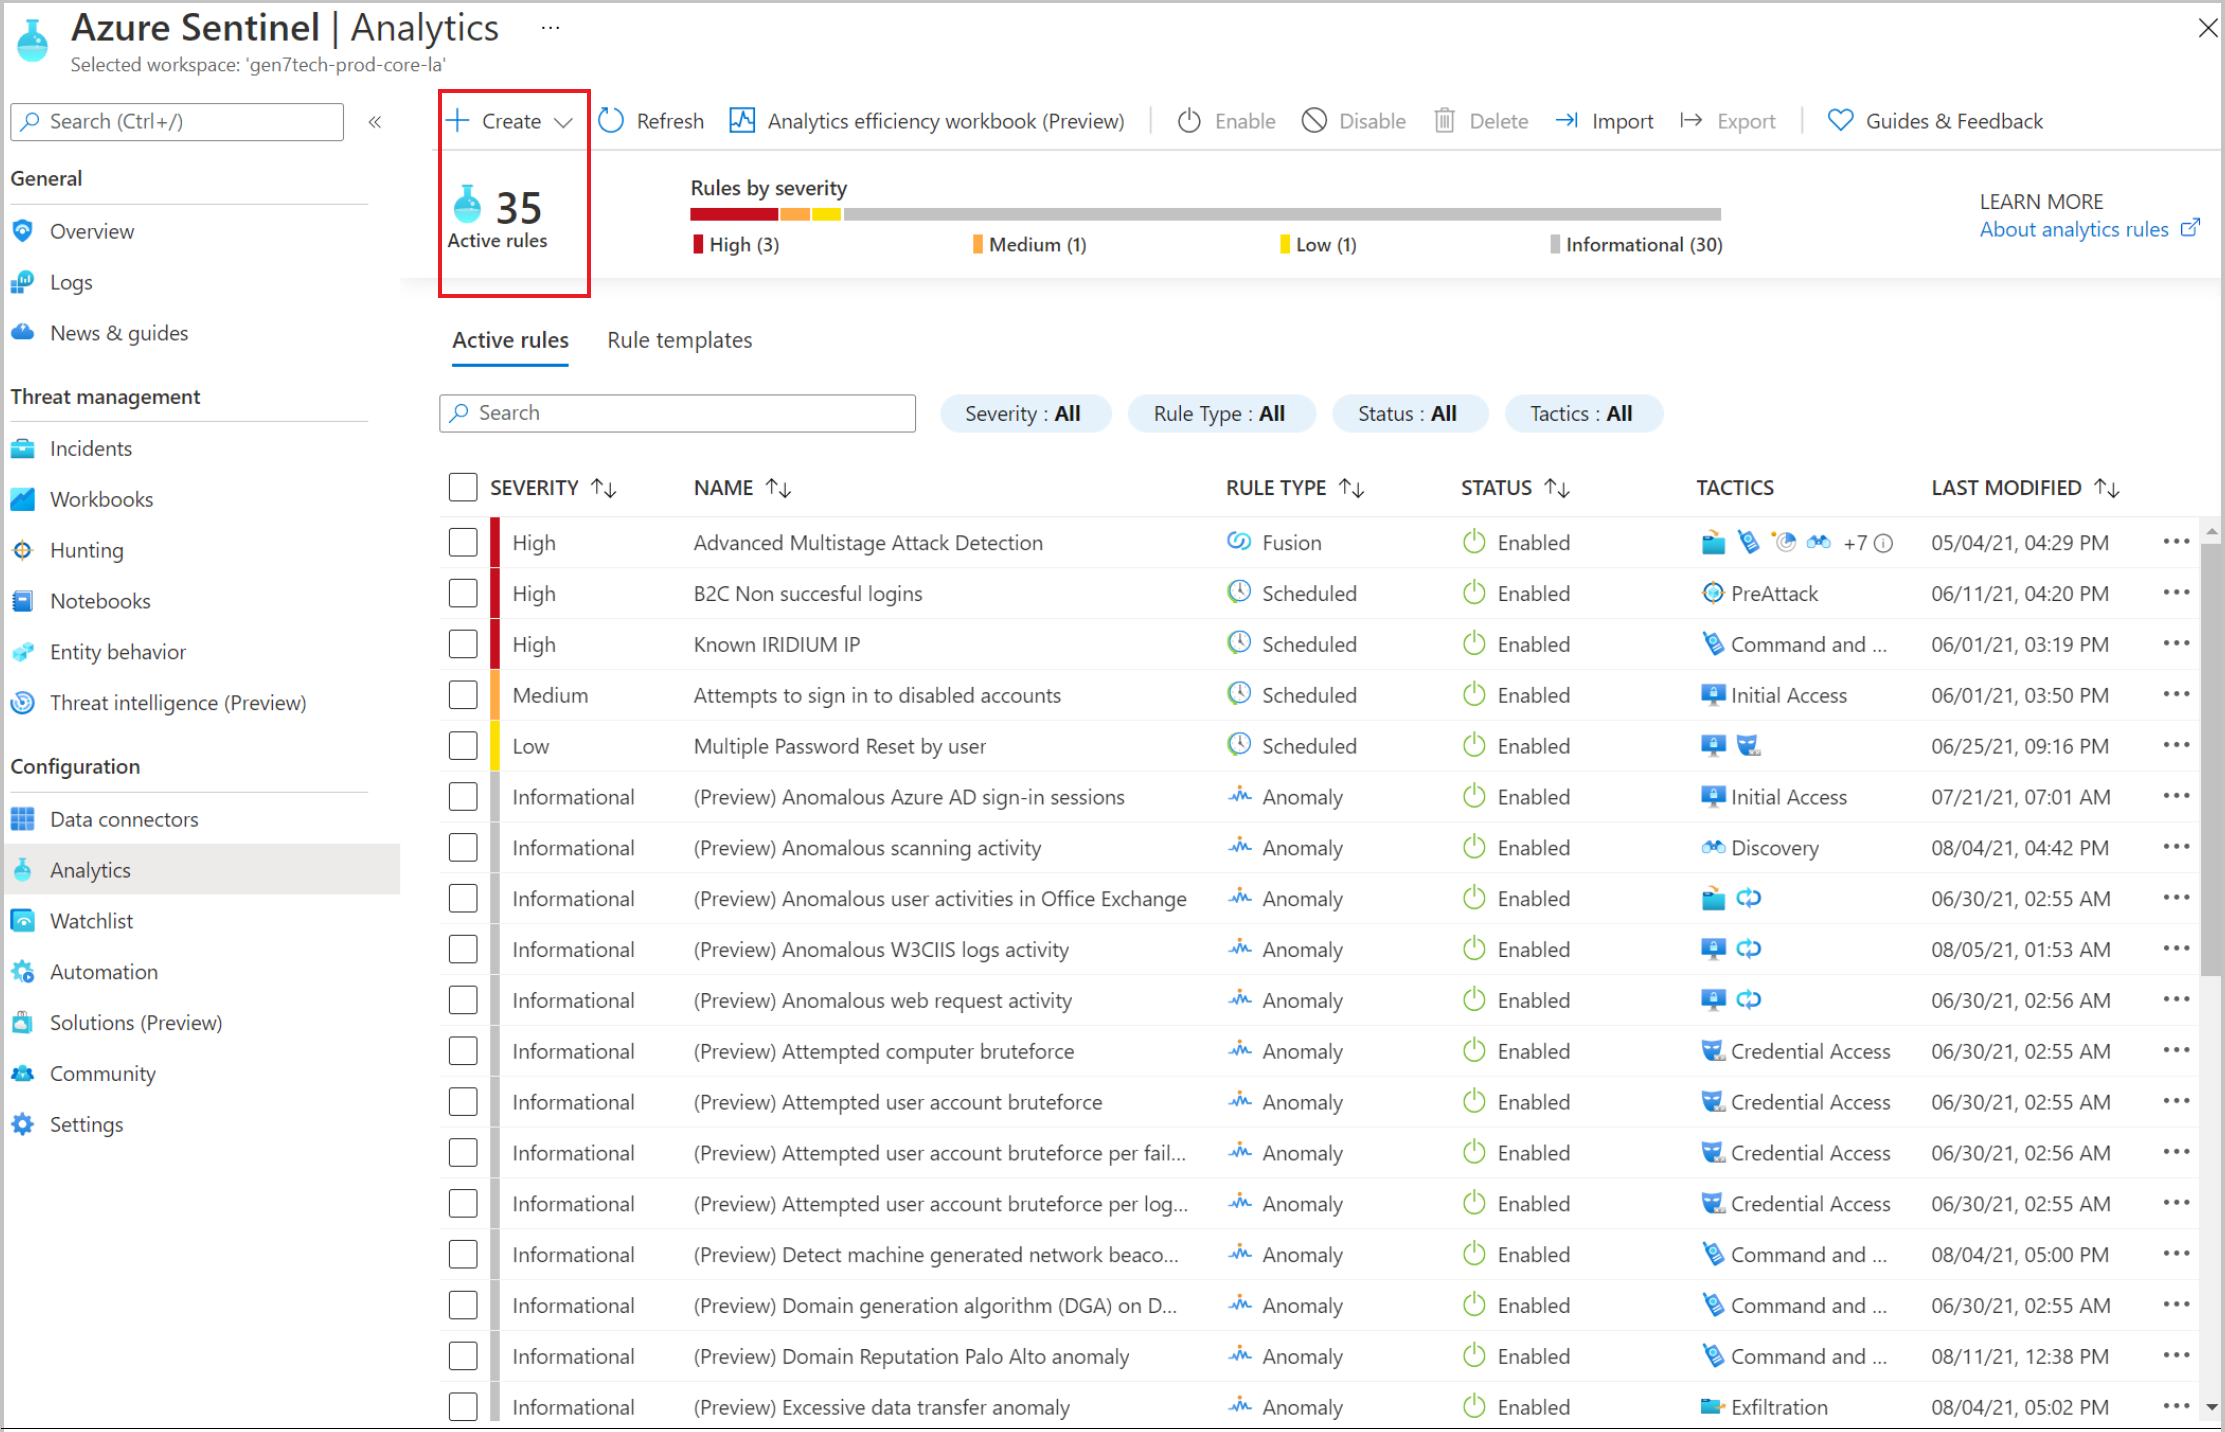Switch to the Rule templates tab

[681, 339]
